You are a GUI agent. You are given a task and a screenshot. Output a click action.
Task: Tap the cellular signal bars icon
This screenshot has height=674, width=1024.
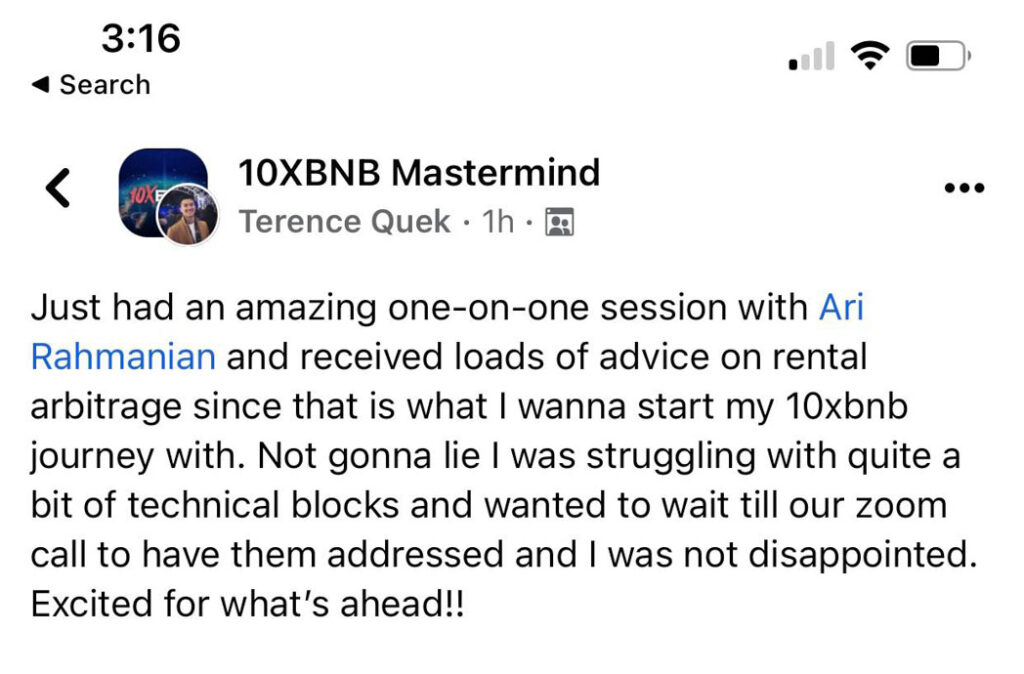[811, 57]
